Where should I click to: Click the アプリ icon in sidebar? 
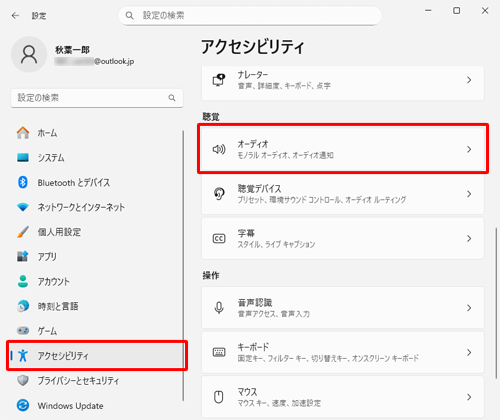(x=23, y=256)
